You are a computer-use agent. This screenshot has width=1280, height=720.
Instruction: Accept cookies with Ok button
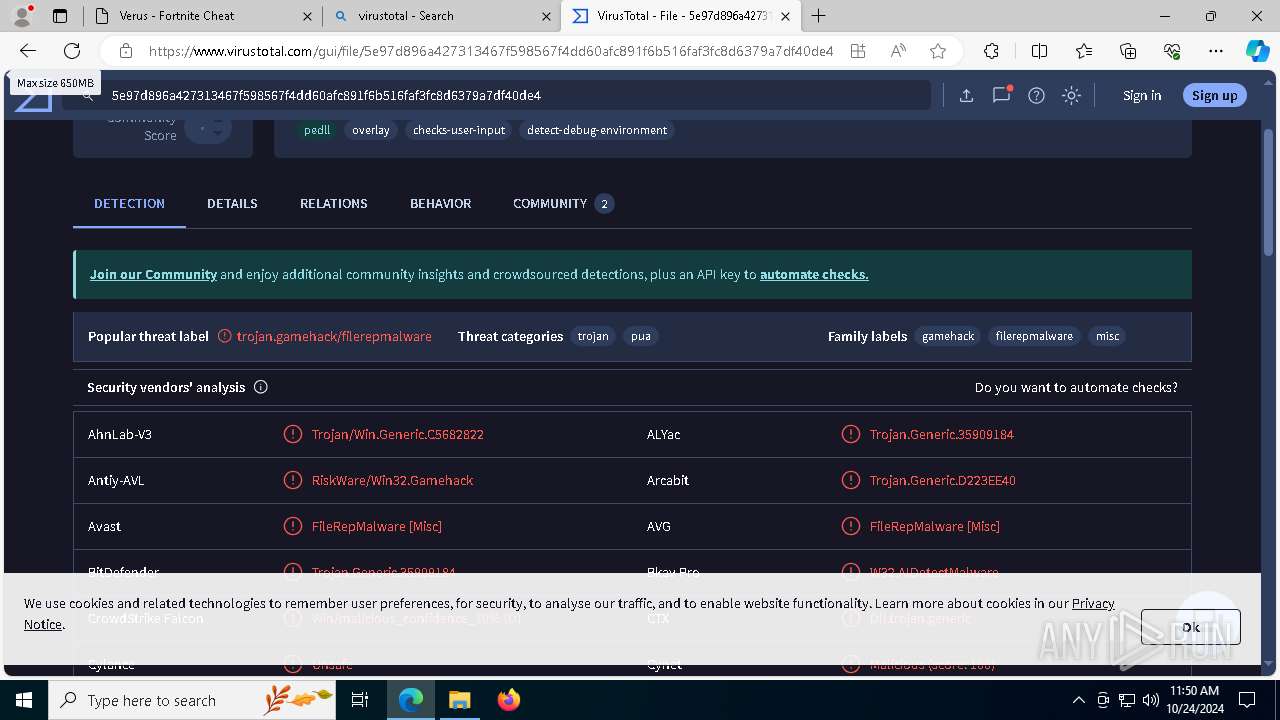(x=1191, y=627)
